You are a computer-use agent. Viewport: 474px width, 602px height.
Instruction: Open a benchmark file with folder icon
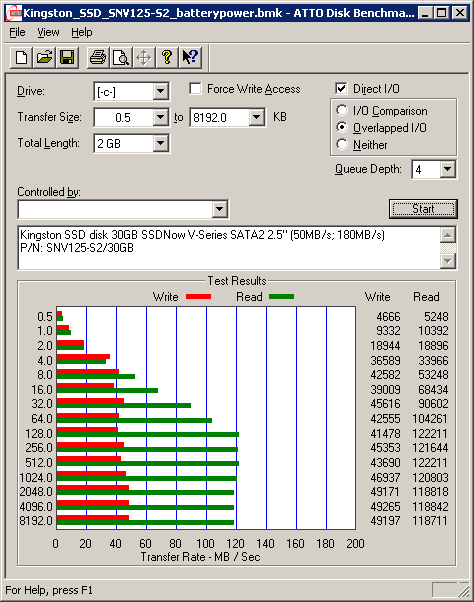tap(44, 58)
